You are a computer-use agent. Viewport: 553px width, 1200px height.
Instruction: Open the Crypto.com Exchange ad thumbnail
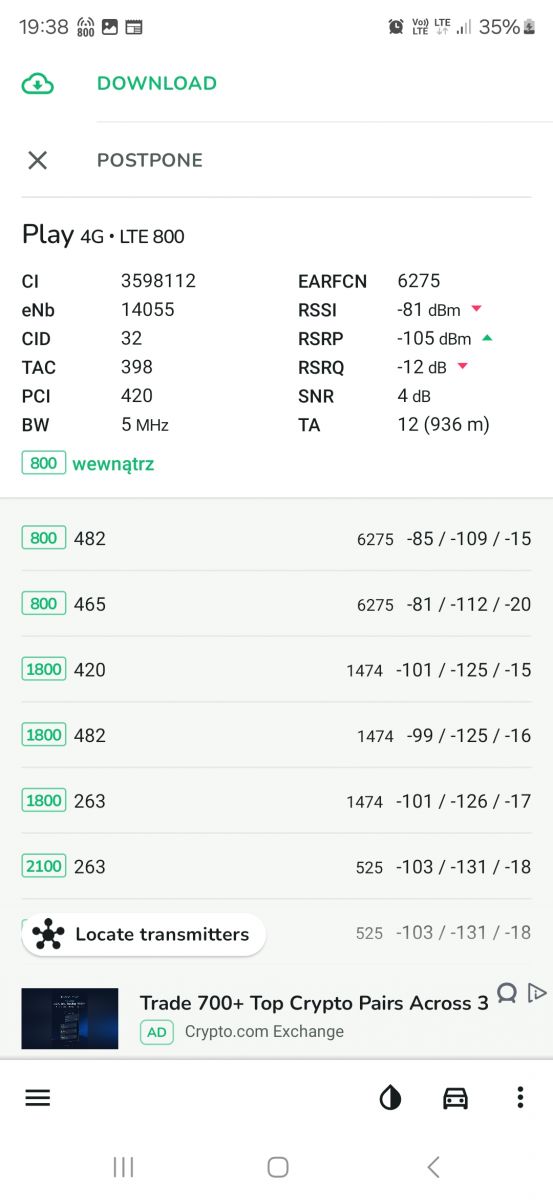[x=70, y=1018]
